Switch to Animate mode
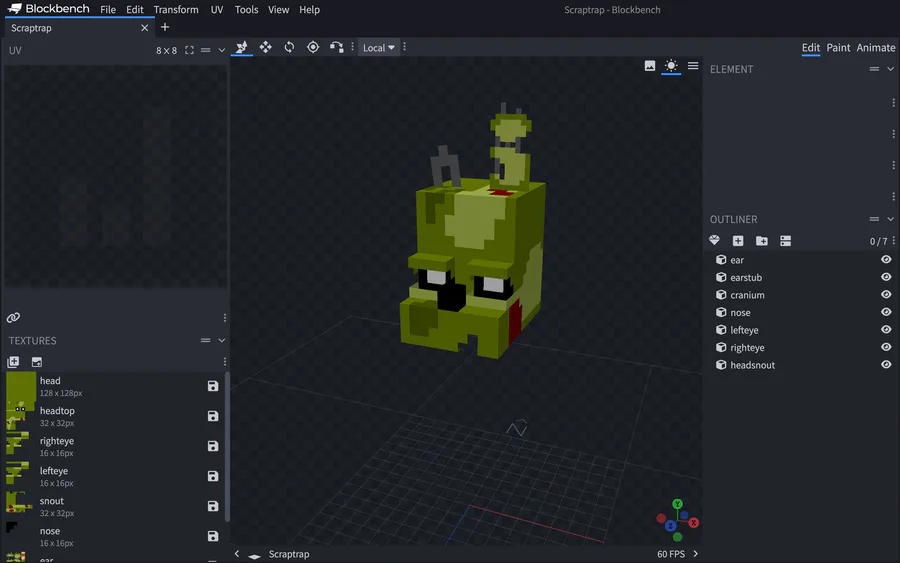900x563 pixels. click(x=875, y=48)
